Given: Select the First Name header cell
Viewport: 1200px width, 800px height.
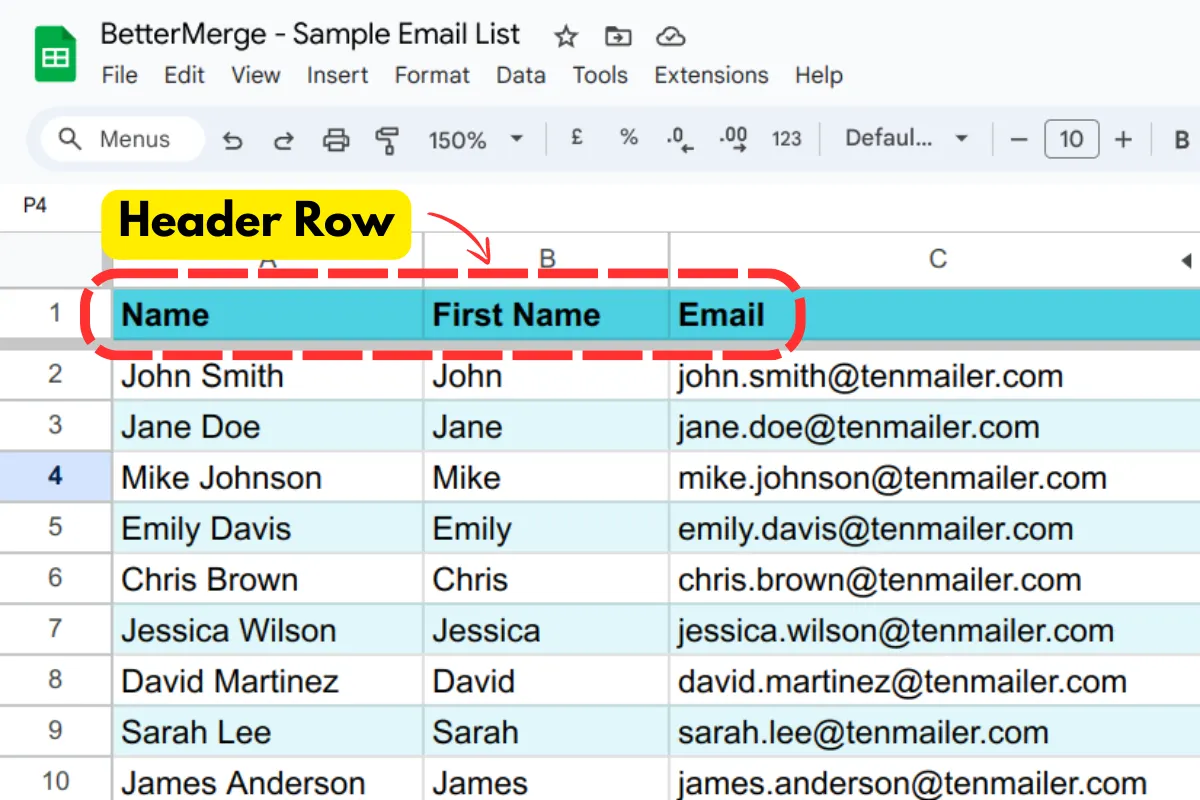Looking at the screenshot, I should [546, 314].
